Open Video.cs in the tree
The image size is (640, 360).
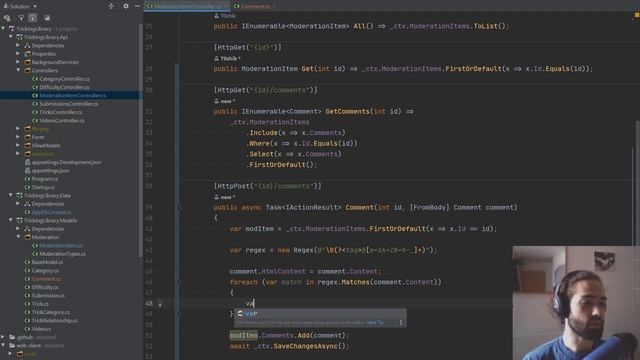click(x=41, y=329)
